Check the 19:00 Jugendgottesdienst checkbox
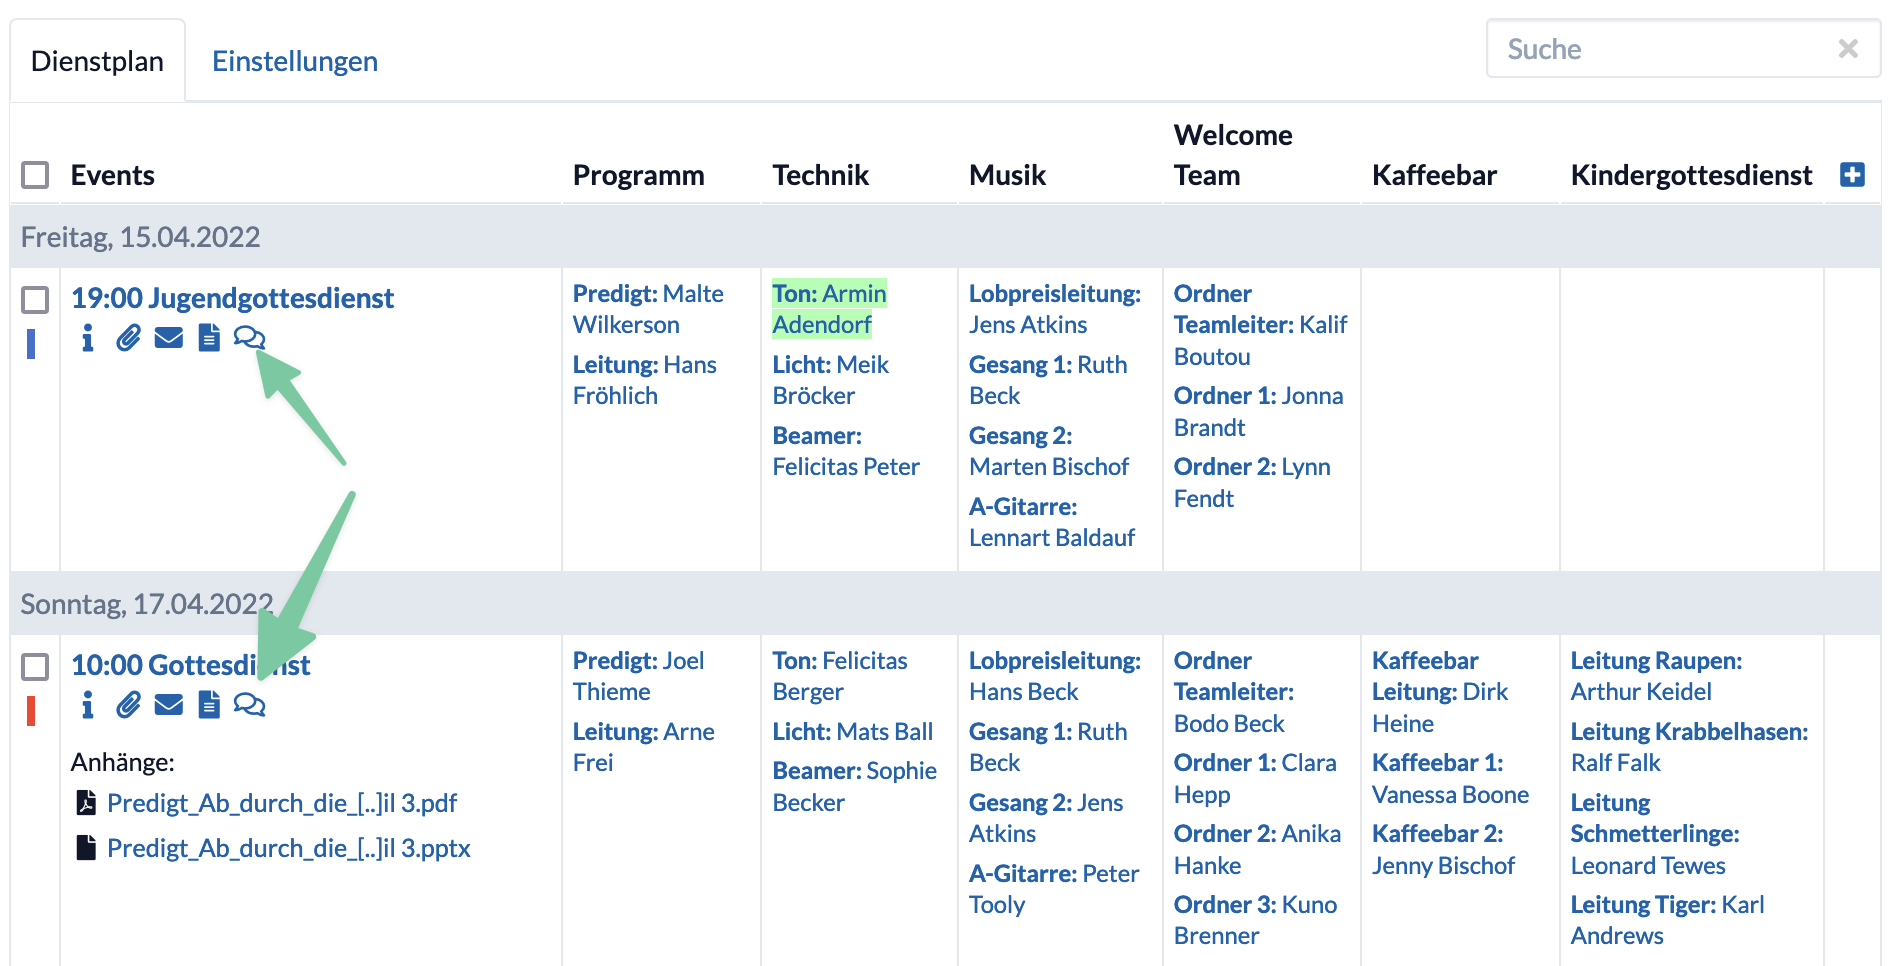This screenshot has height=966, width=1900. tap(35, 299)
